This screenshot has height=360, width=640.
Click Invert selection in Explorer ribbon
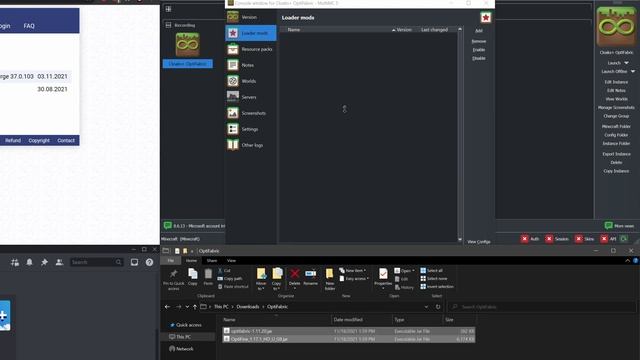tap(437, 287)
